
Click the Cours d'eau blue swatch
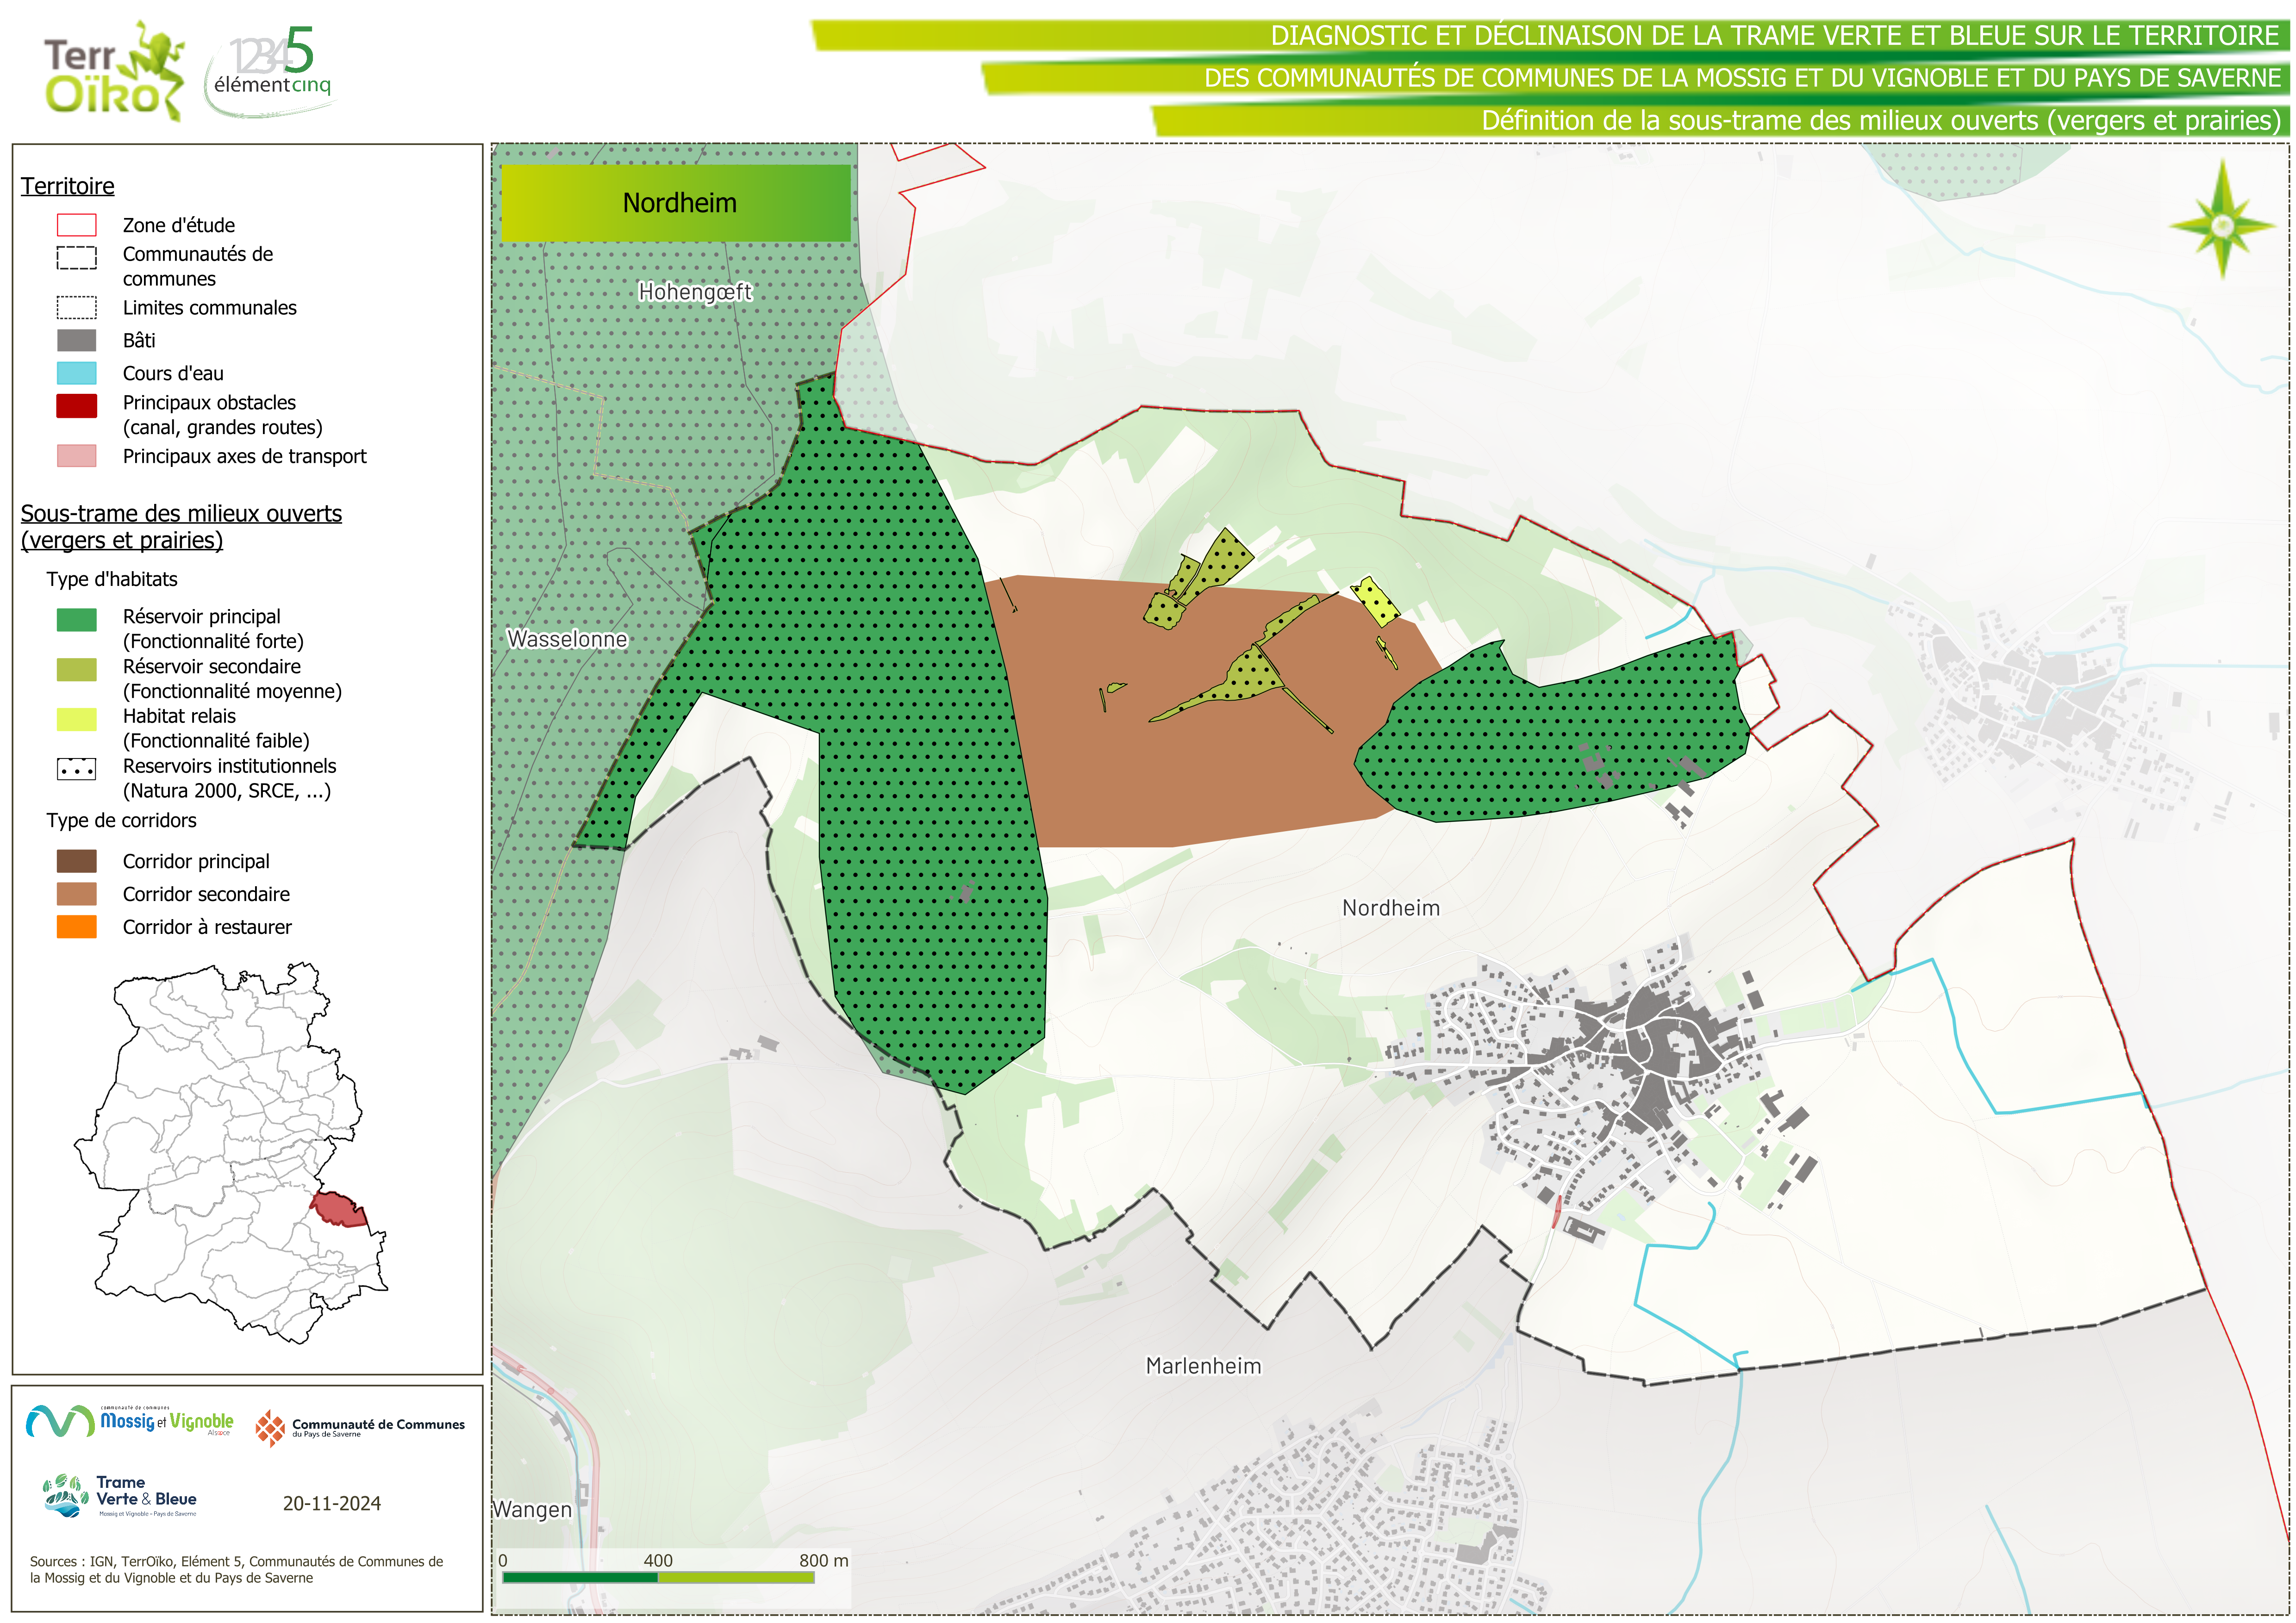(x=77, y=373)
